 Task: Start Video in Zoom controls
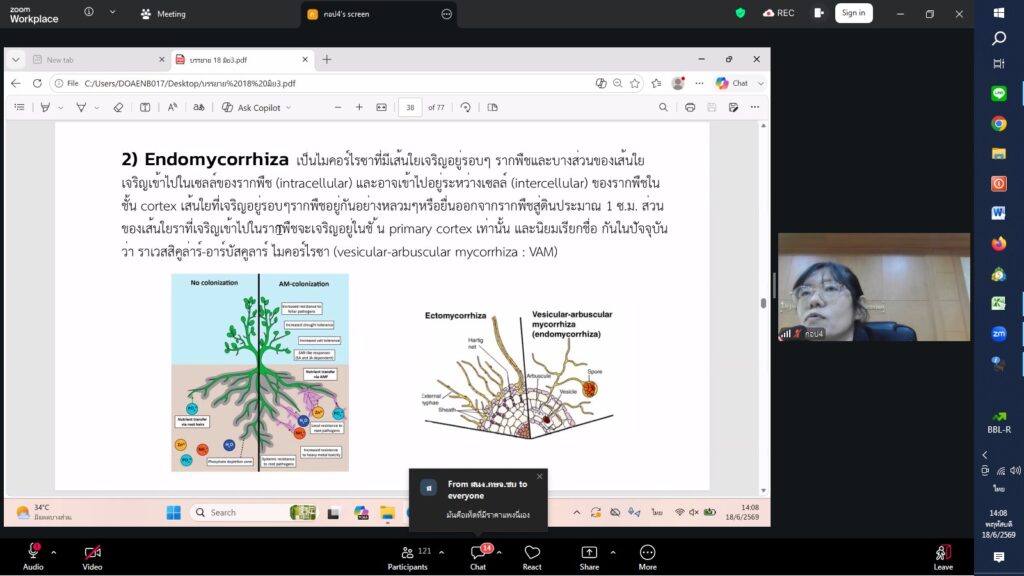point(92,557)
